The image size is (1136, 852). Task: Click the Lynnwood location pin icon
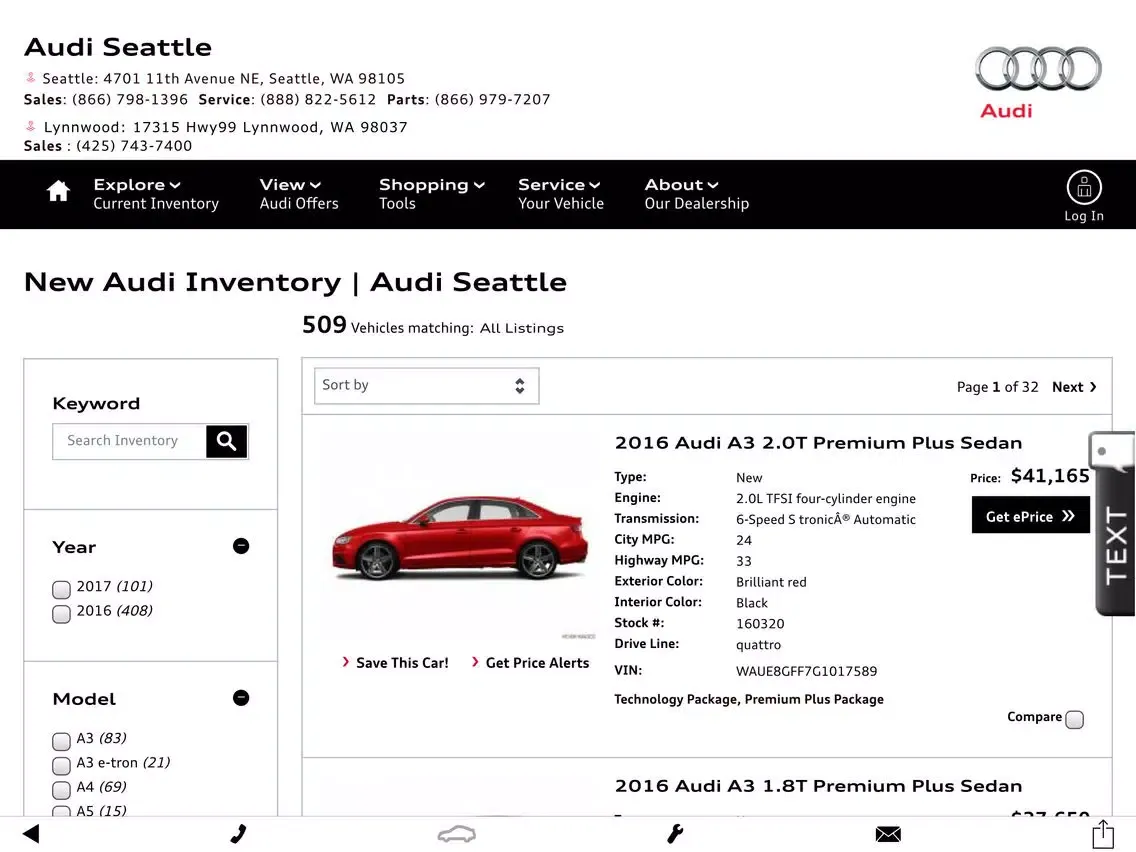30,126
